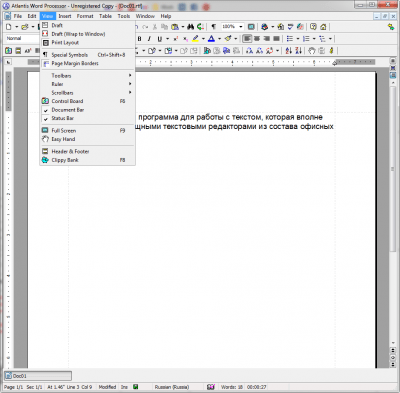
Task: Open dropdown arrow beside font color A
Action: tap(219, 39)
